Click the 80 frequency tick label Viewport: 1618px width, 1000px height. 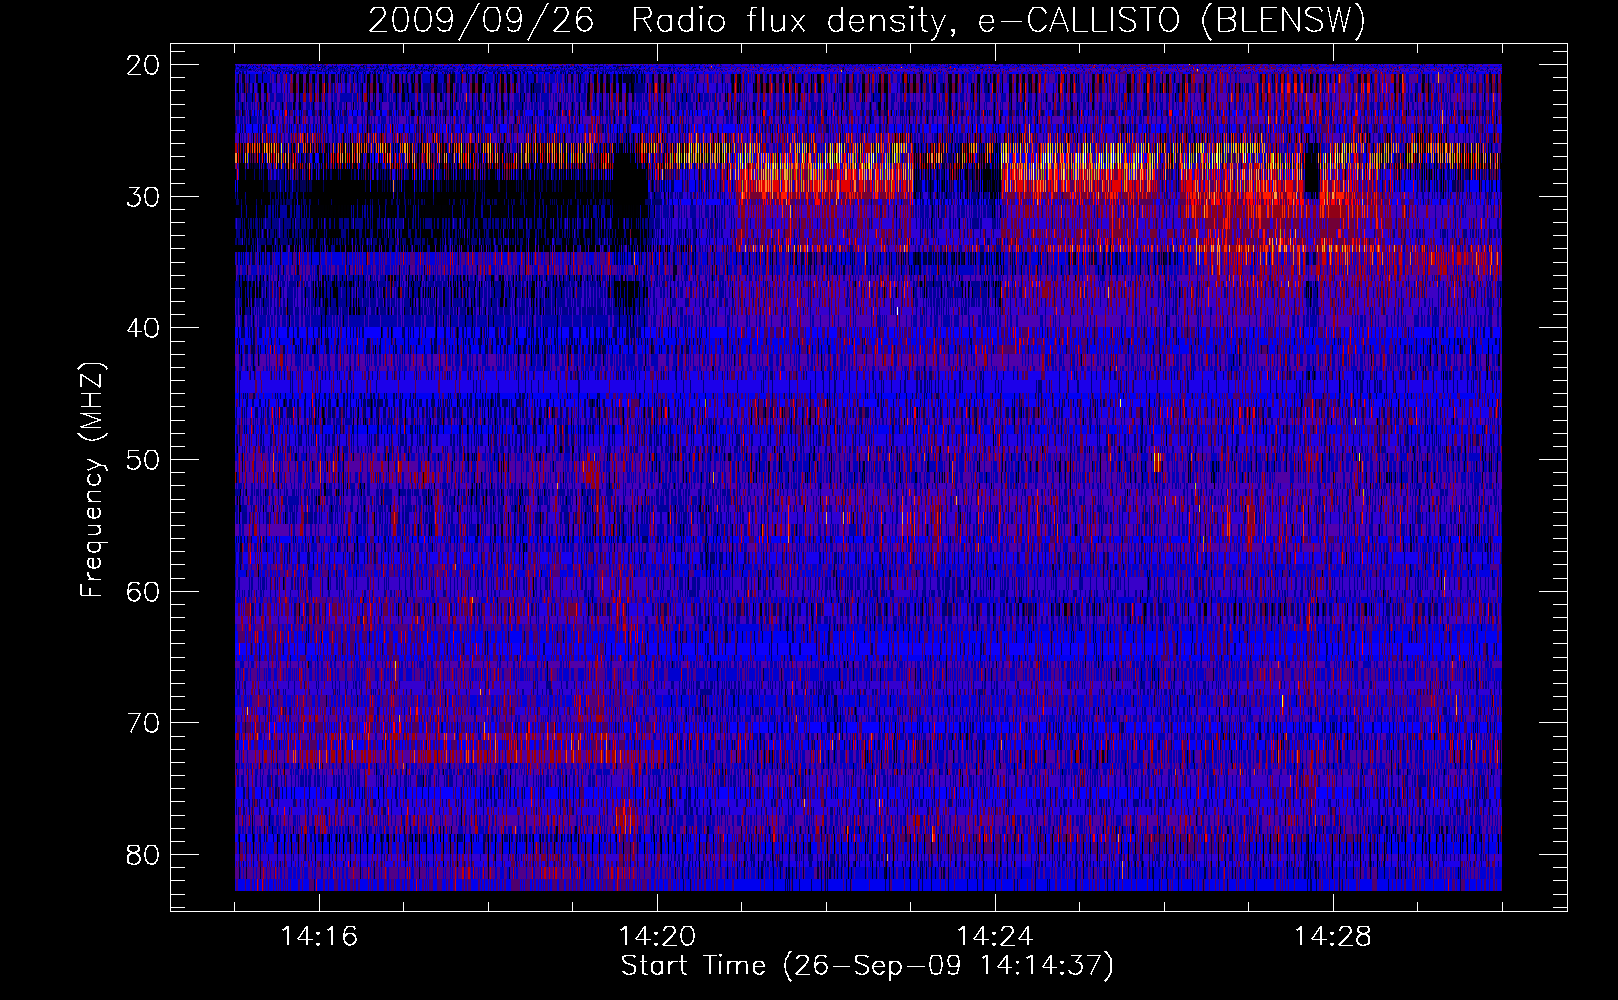tap(144, 854)
